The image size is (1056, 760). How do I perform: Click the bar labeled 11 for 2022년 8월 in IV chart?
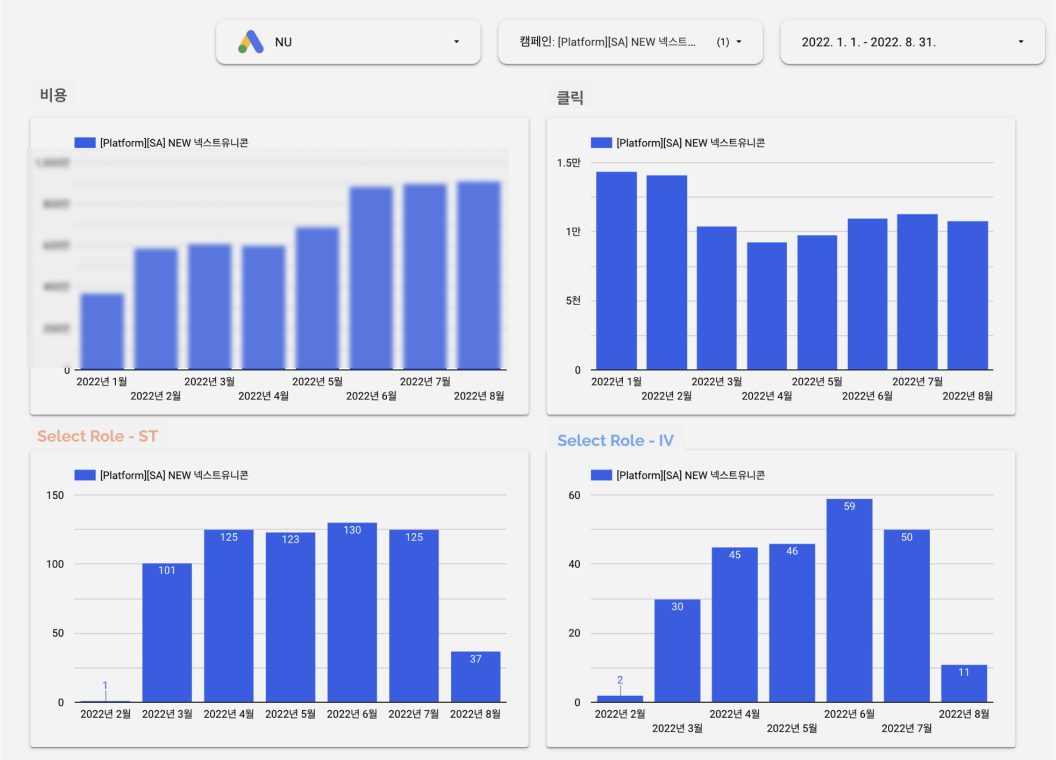pyautogui.click(x=963, y=680)
